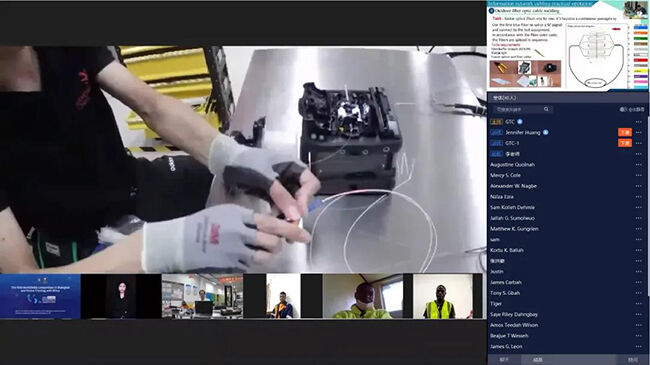650x365 pixels.
Task: Open the shared slide preview about fiber optic cable welding
Action: point(567,45)
